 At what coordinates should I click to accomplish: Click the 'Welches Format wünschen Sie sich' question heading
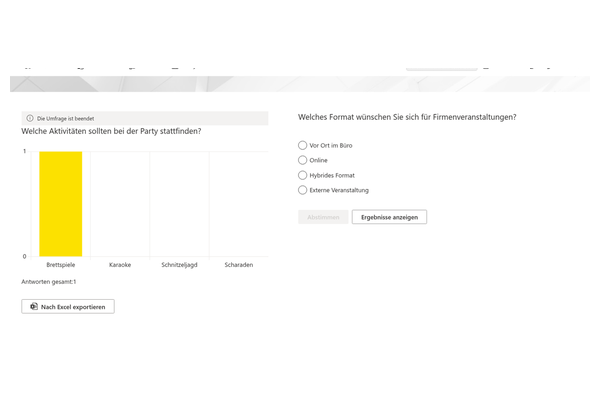point(407,117)
